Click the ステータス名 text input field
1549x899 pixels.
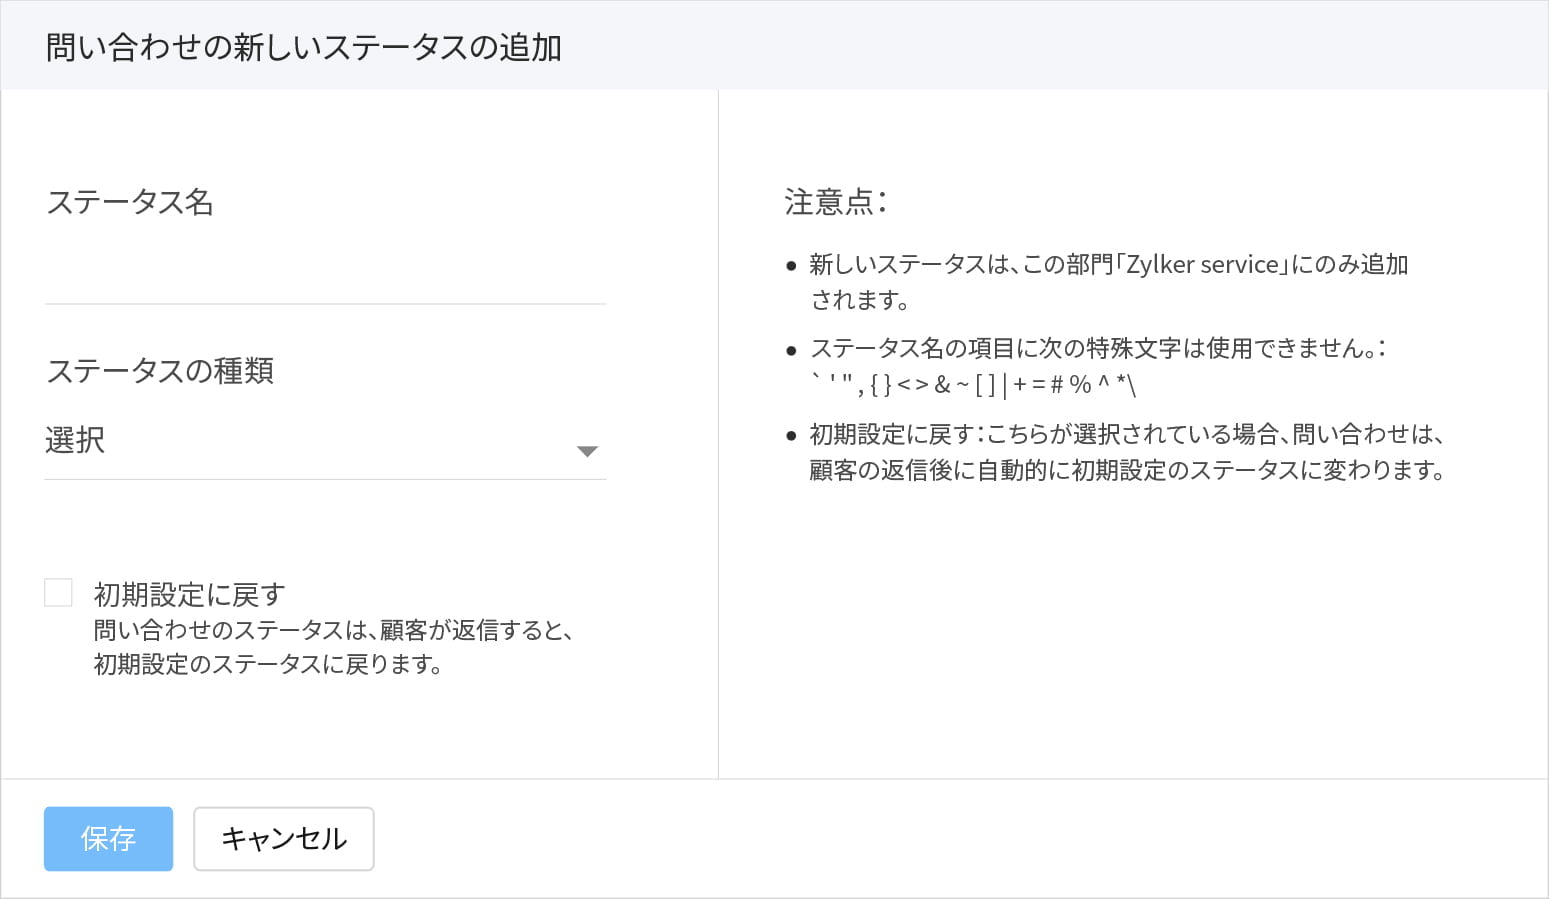tap(325, 274)
